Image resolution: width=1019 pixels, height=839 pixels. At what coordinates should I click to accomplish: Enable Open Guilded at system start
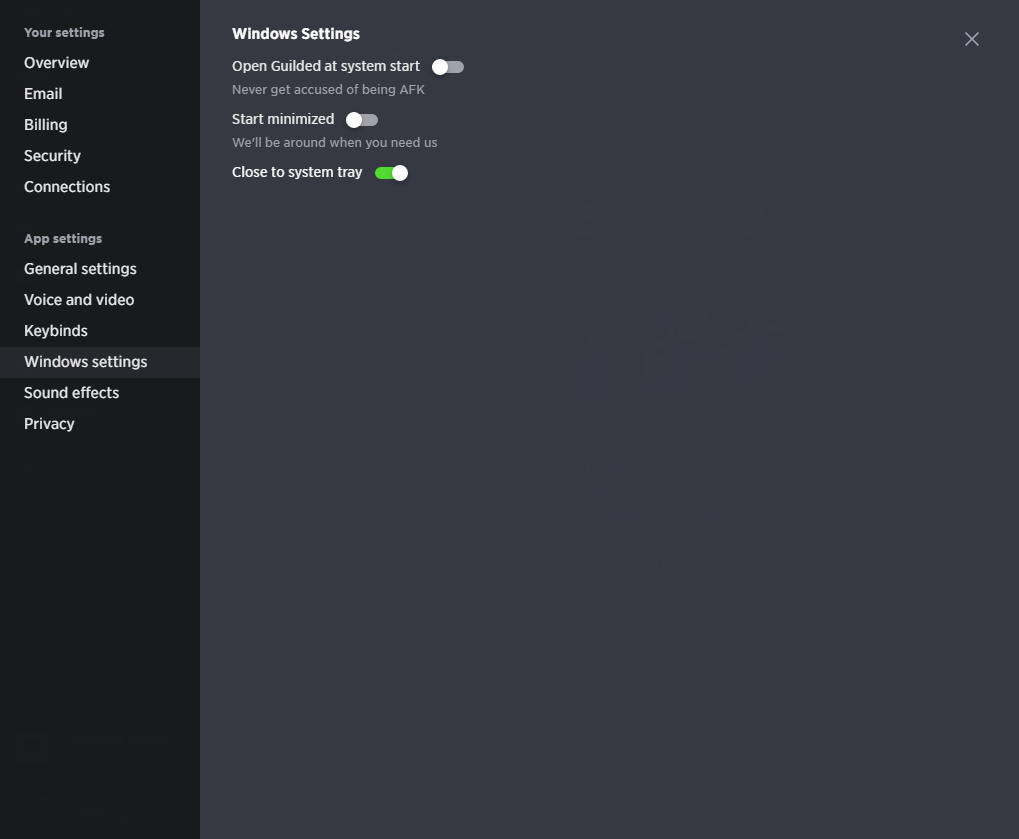pos(448,67)
